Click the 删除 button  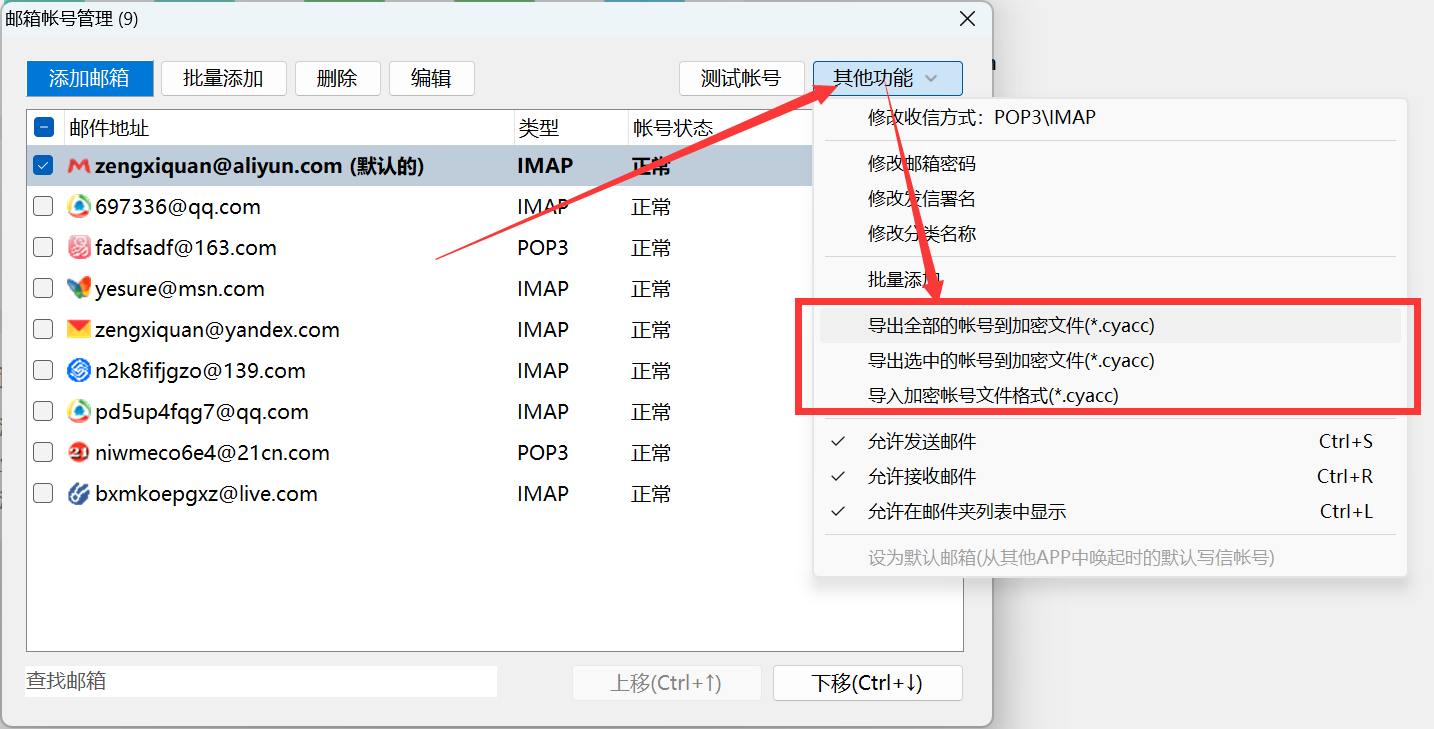click(338, 79)
